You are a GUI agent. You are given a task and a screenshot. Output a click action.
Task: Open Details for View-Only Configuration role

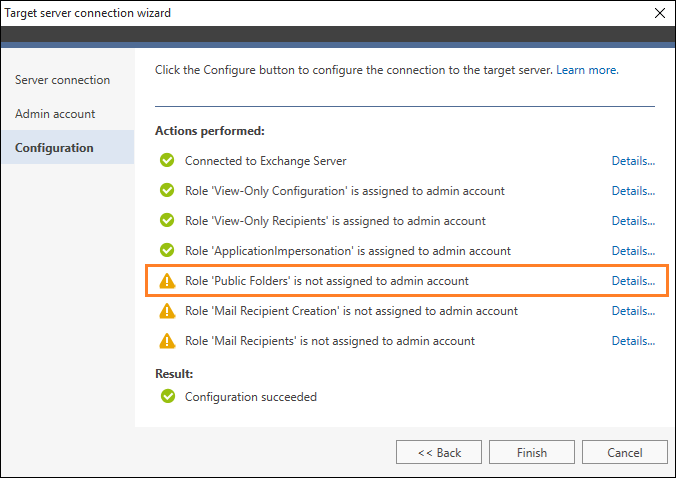633,191
